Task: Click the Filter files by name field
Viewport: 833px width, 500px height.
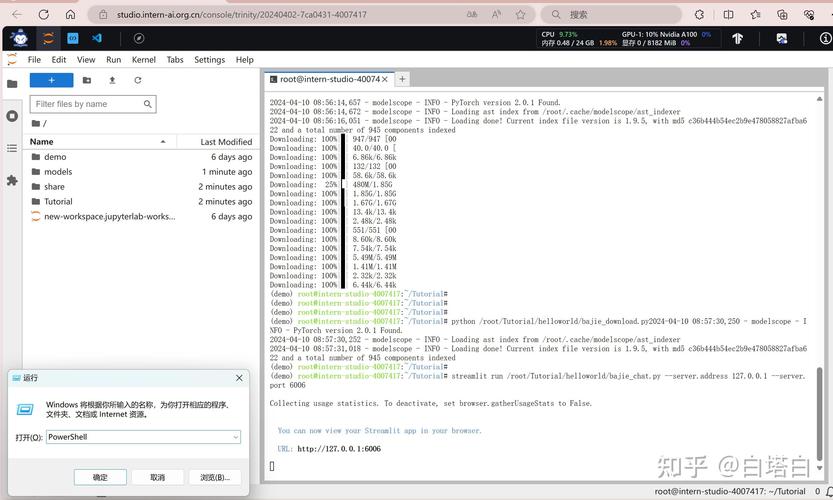Action: (x=93, y=104)
